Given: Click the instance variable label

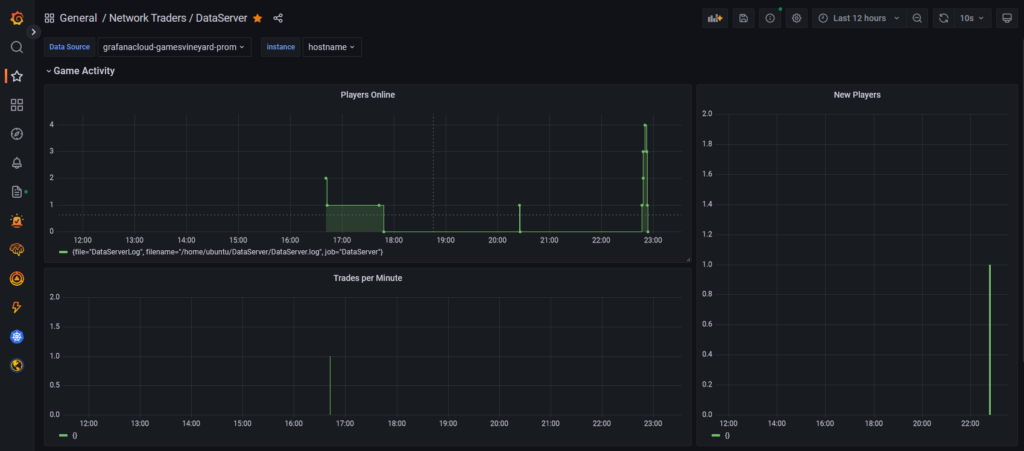Looking at the screenshot, I should point(281,47).
